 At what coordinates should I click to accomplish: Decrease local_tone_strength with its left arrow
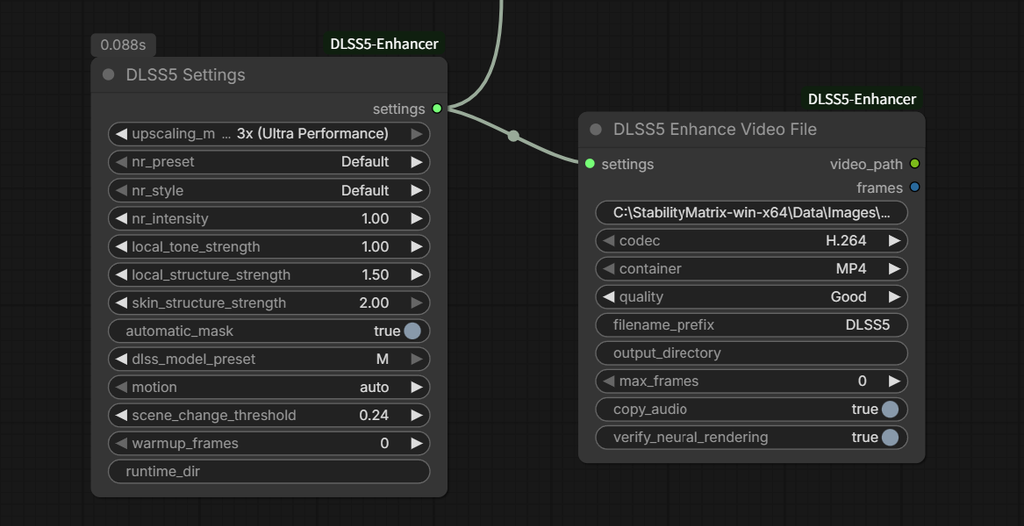(121, 247)
